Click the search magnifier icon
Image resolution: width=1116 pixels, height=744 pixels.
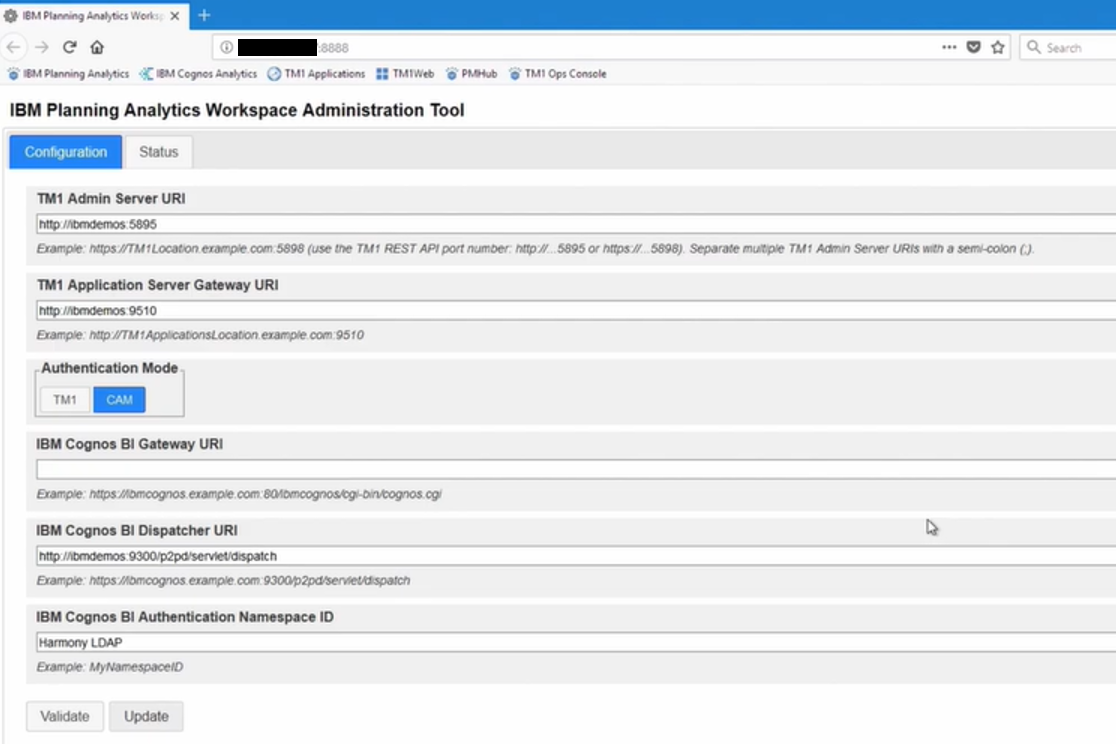click(x=1033, y=47)
